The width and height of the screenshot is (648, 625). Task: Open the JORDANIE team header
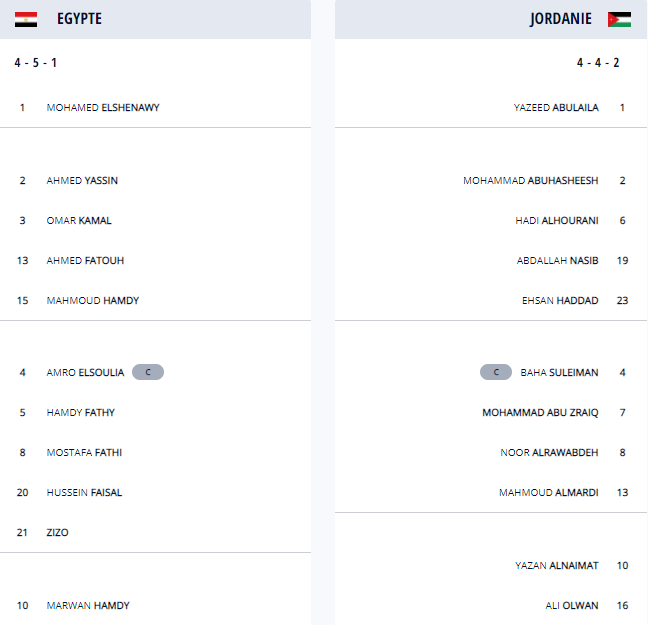coord(561,19)
